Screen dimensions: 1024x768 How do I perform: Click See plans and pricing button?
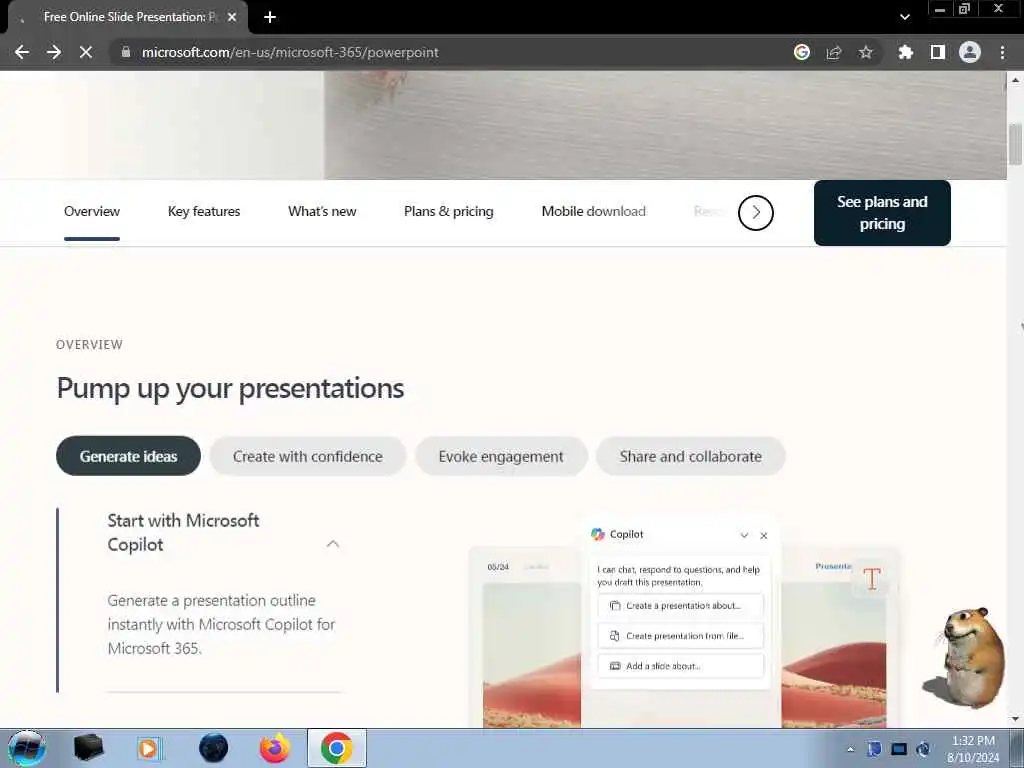882,213
